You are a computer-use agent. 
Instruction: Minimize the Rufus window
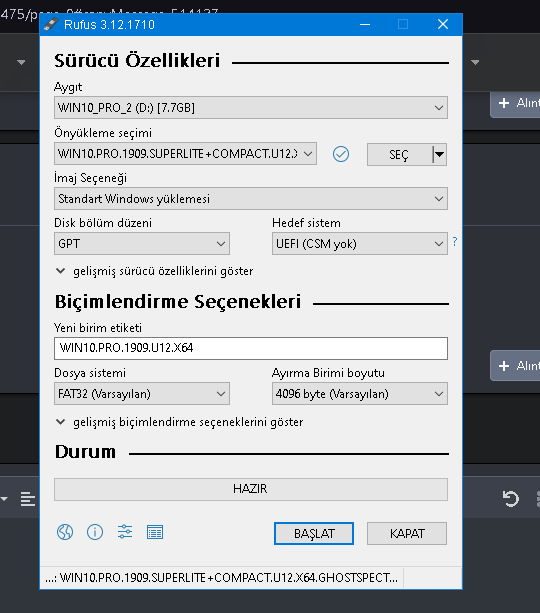point(365,24)
